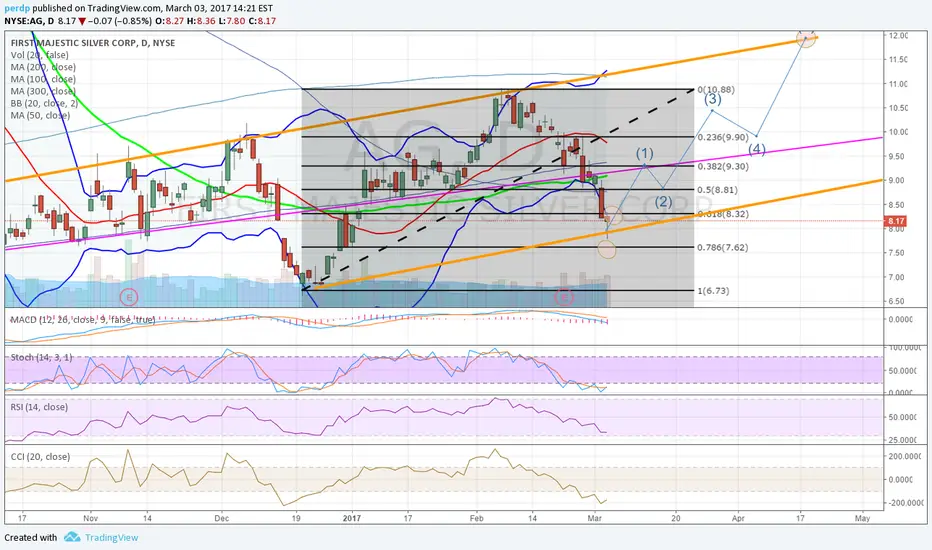Select the MA (50, close) indicator legend
Image resolution: width=932 pixels, height=550 pixels.
(40, 115)
